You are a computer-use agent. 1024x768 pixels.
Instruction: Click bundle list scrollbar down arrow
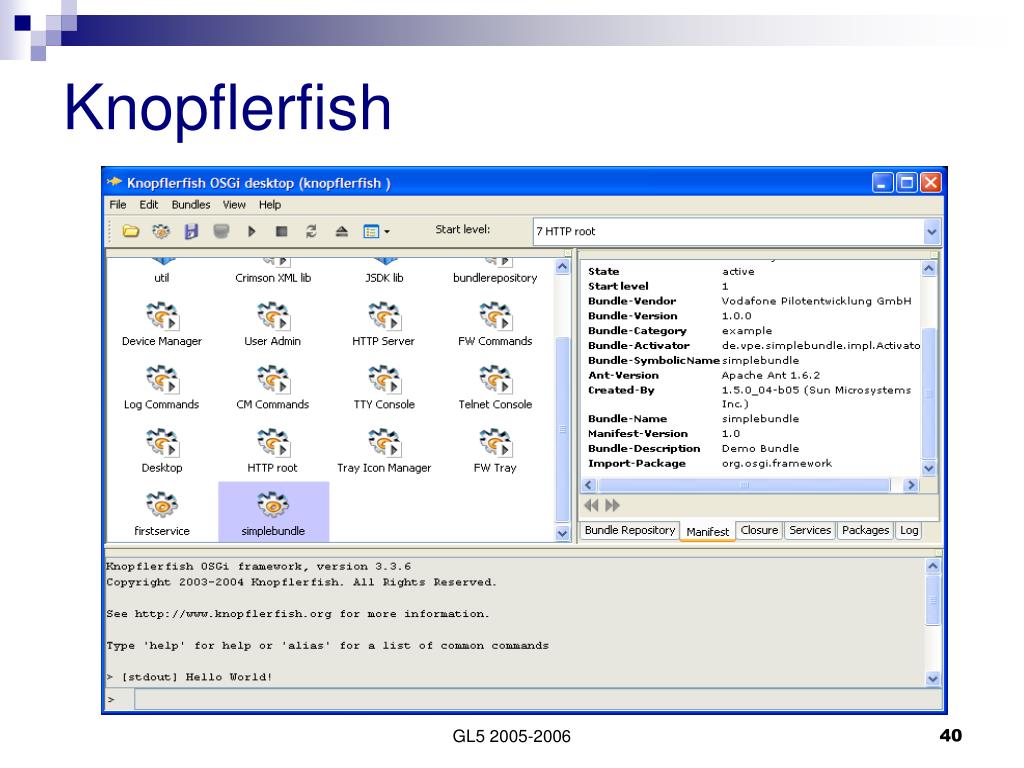(562, 534)
